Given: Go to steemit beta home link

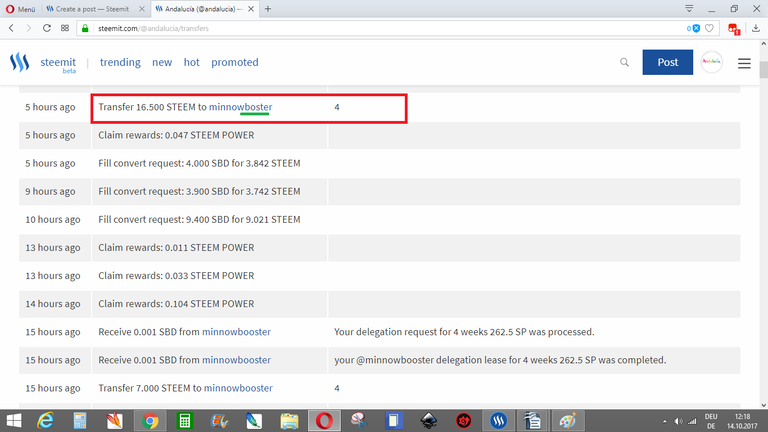Looking at the screenshot, I should 58,63.
